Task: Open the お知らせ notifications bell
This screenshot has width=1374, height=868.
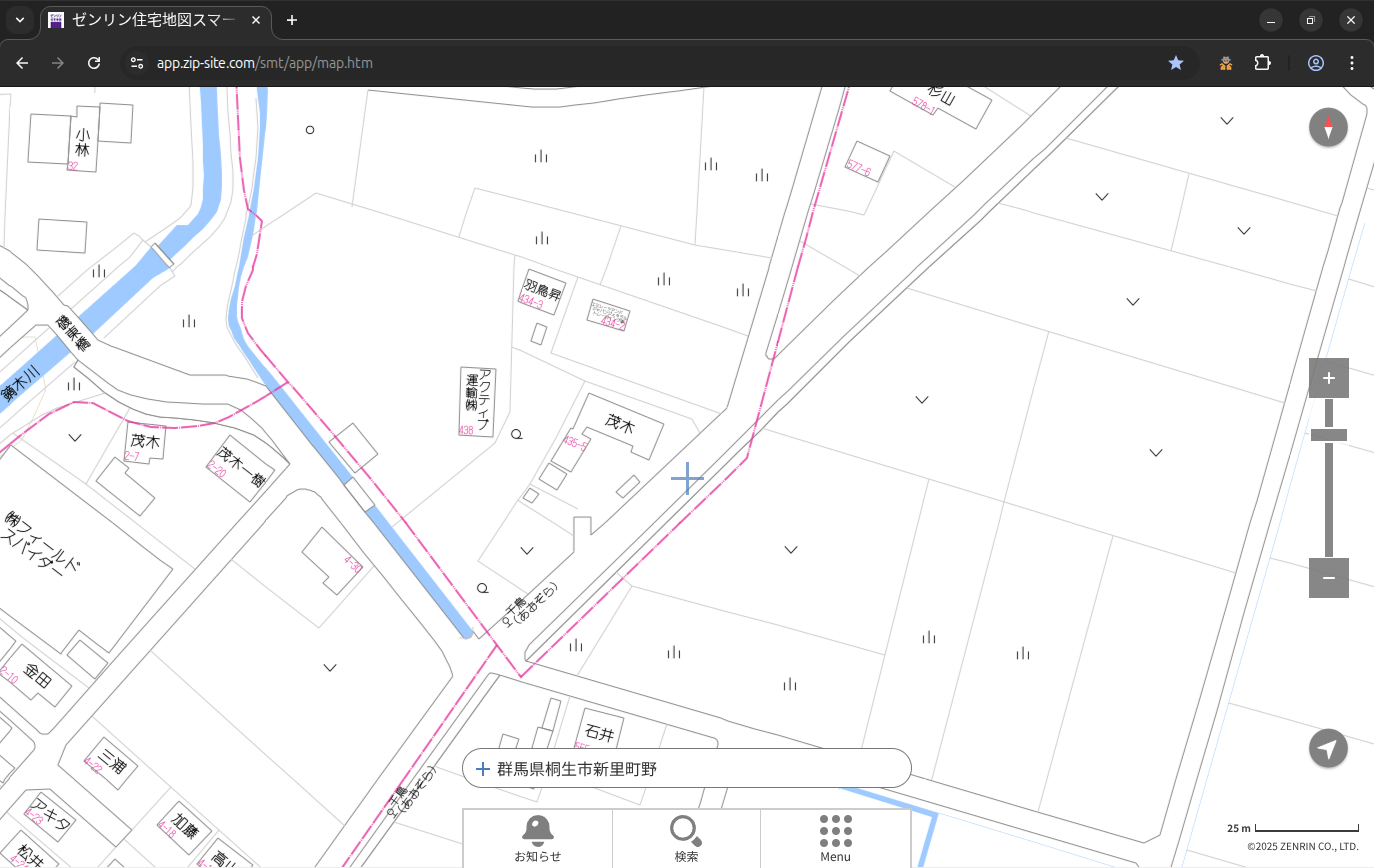Action: point(537,838)
